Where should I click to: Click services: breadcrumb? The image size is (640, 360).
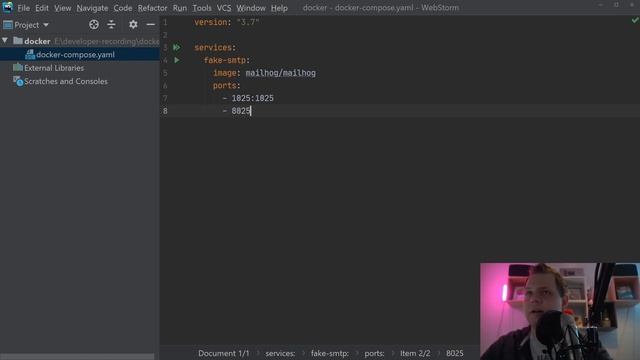pos(280,353)
